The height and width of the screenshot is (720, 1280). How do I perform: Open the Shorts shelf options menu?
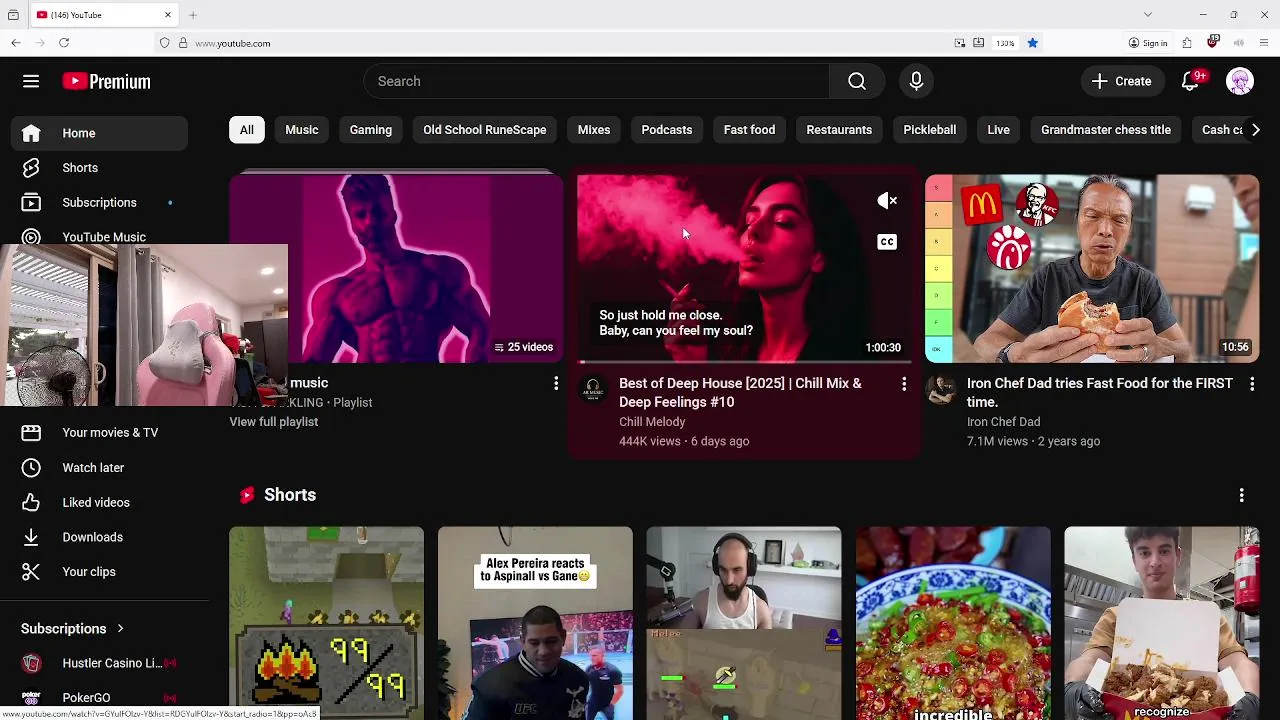(1241, 495)
